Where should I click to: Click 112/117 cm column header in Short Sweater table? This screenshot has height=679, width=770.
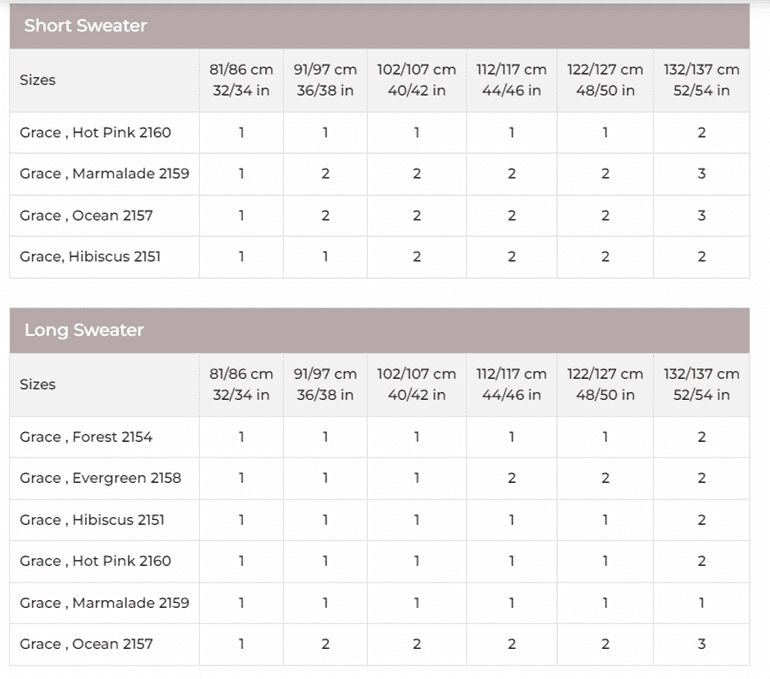click(511, 80)
